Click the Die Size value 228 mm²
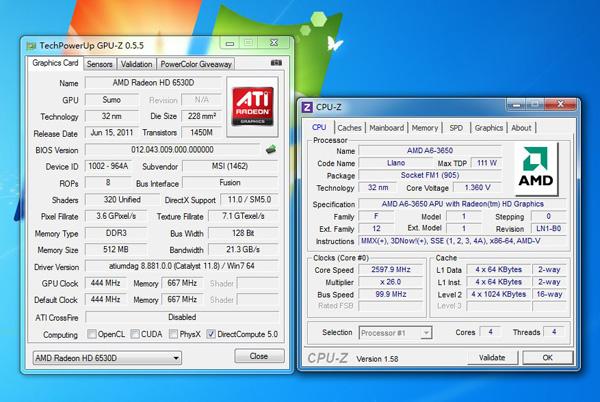This screenshot has height=402, width=600. pyautogui.click(x=202, y=116)
